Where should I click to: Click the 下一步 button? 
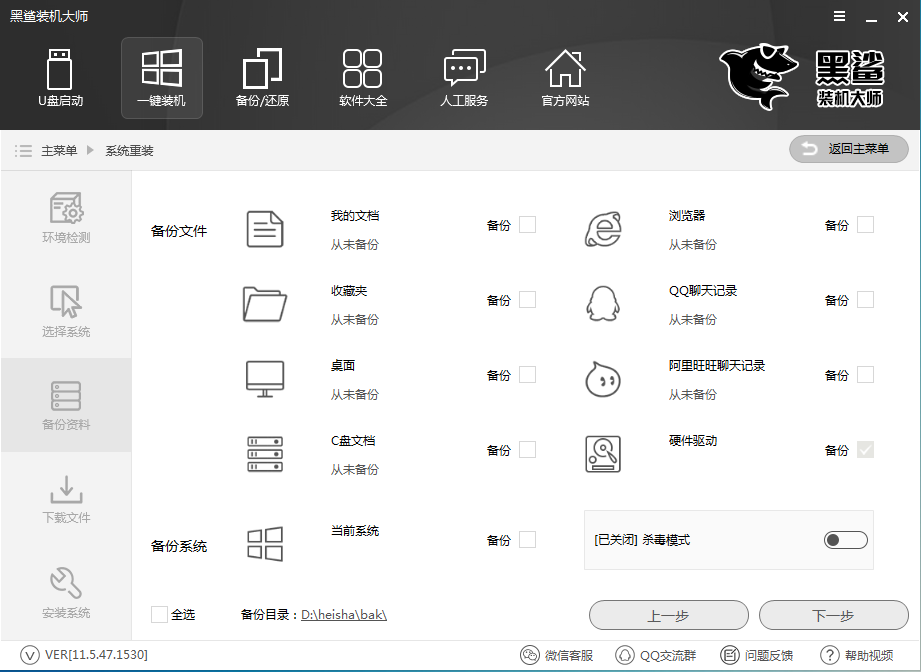834,615
